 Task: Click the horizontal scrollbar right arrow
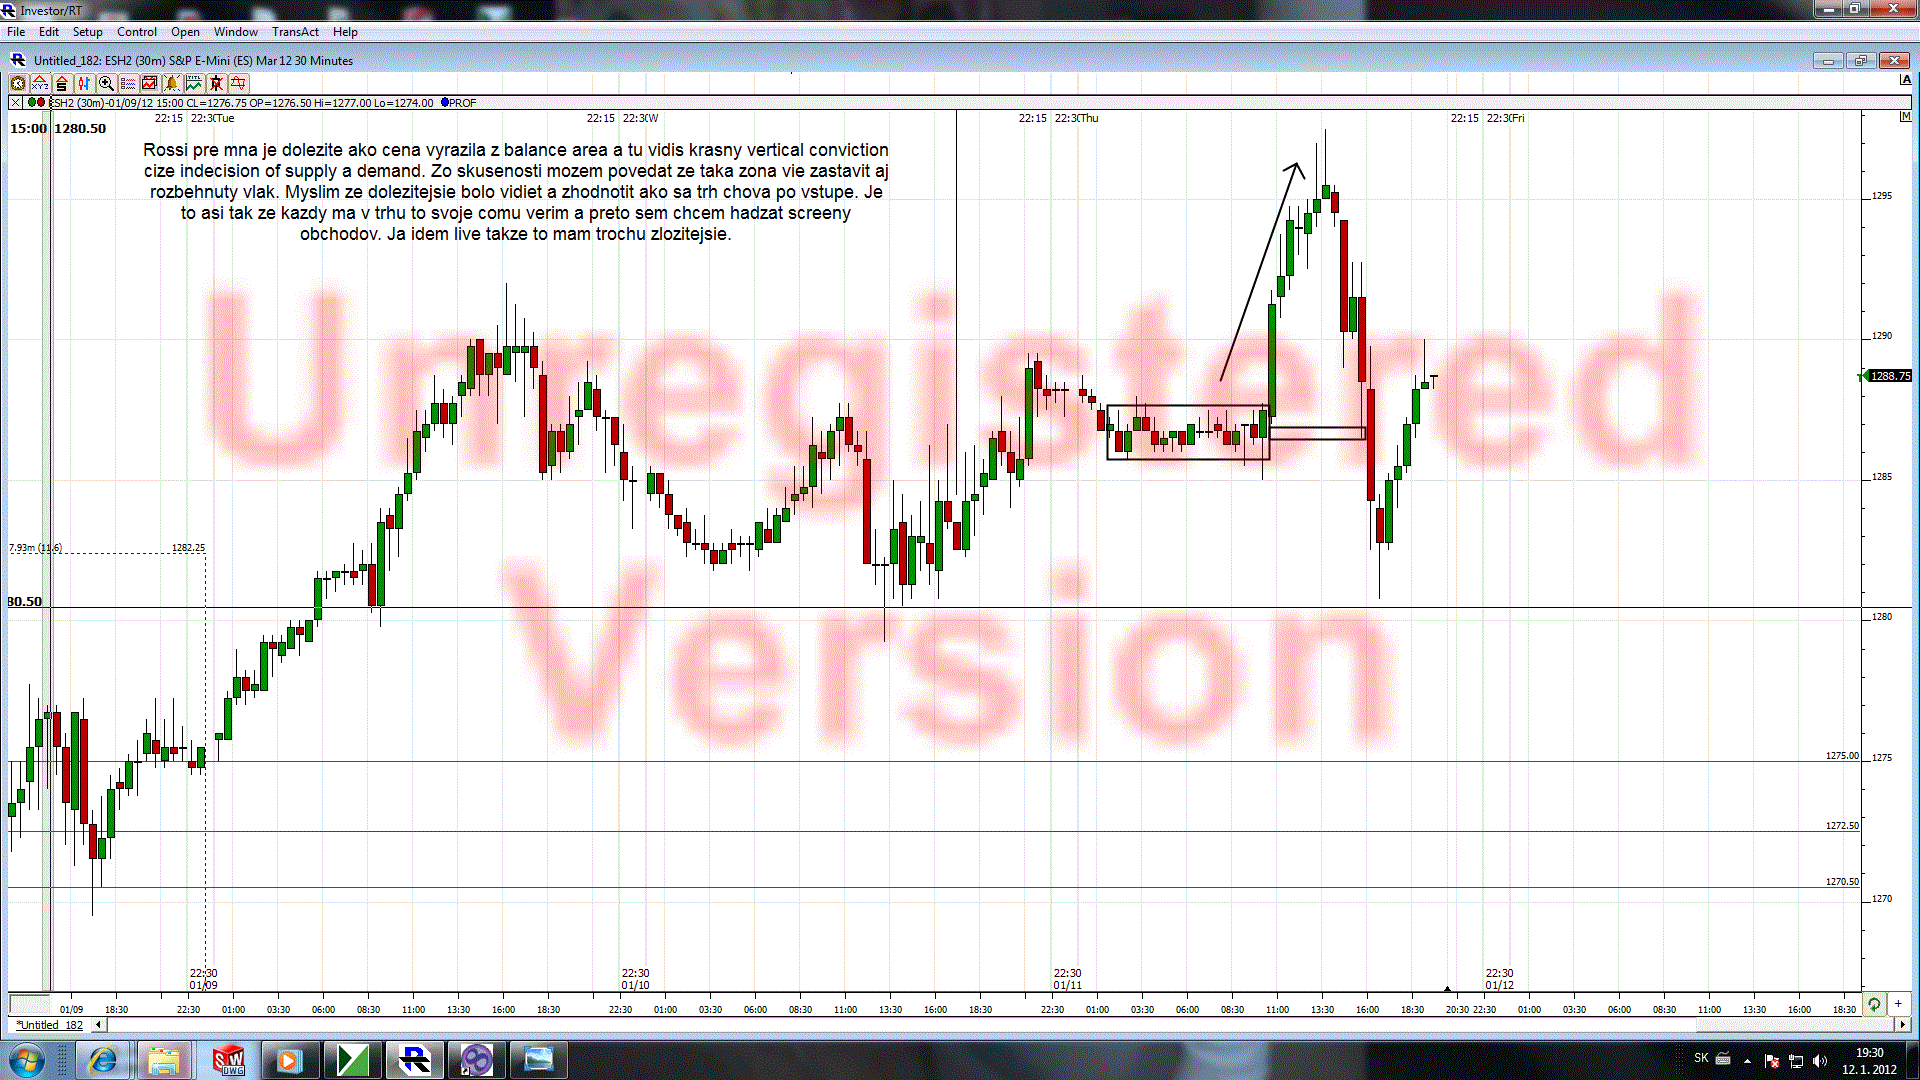[1902, 1025]
